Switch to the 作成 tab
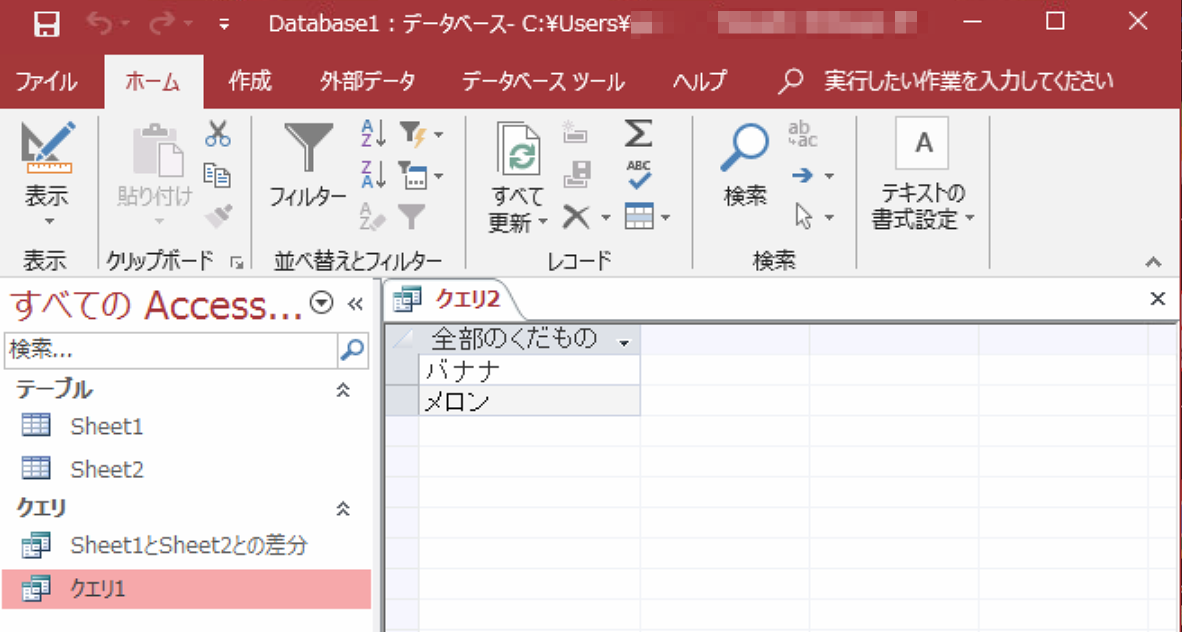This screenshot has height=632, width=1182. [x=250, y=81]
